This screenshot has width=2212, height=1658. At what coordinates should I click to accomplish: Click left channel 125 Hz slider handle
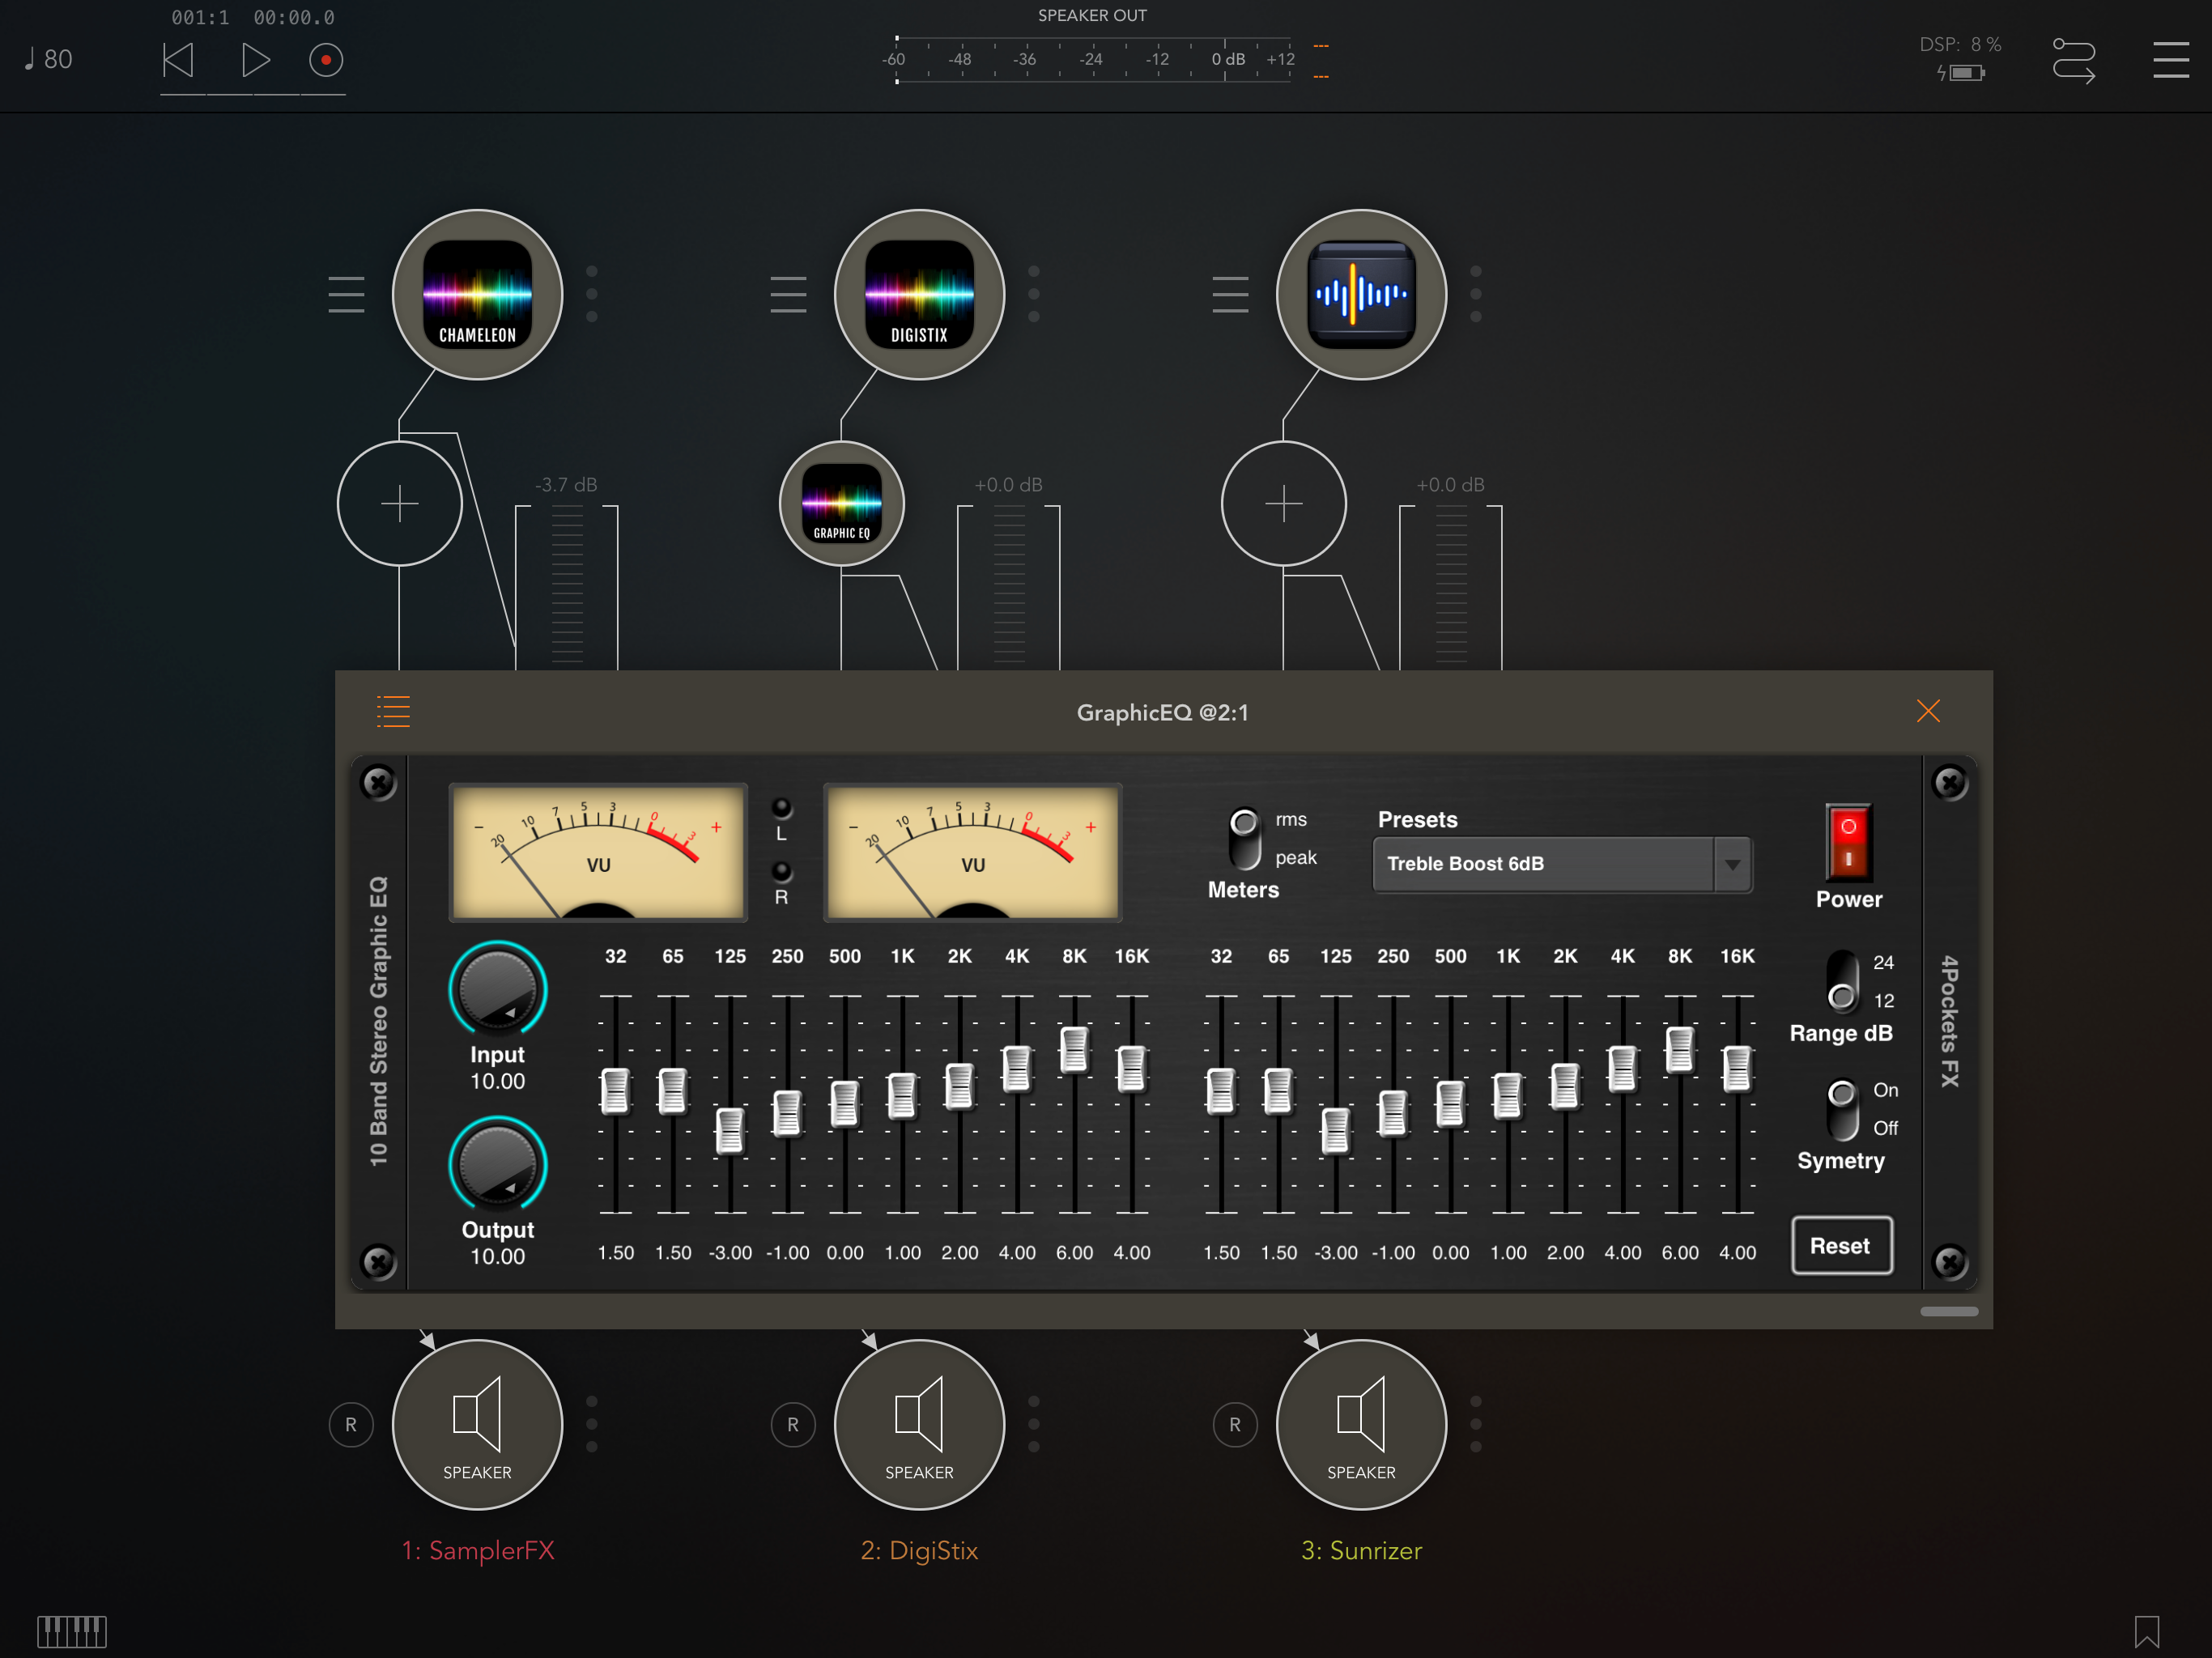(730, 1130)
